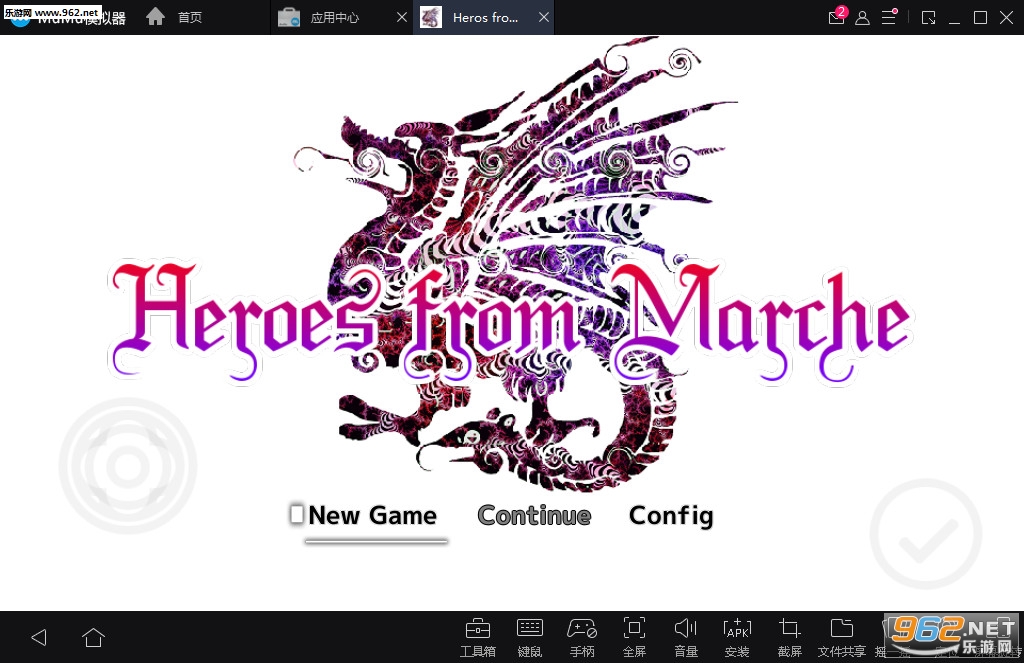Click 安装 APK install icon

click(x=737, y=638)
